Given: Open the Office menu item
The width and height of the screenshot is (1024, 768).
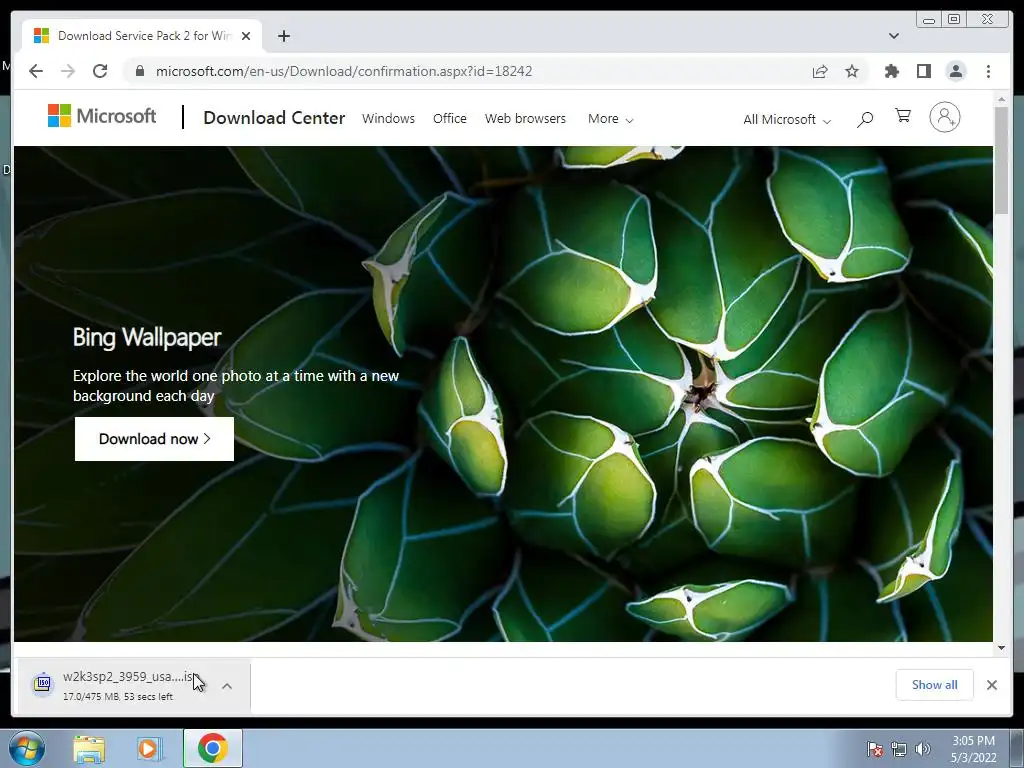Looking at the screenshot, I should click(449, 118).
